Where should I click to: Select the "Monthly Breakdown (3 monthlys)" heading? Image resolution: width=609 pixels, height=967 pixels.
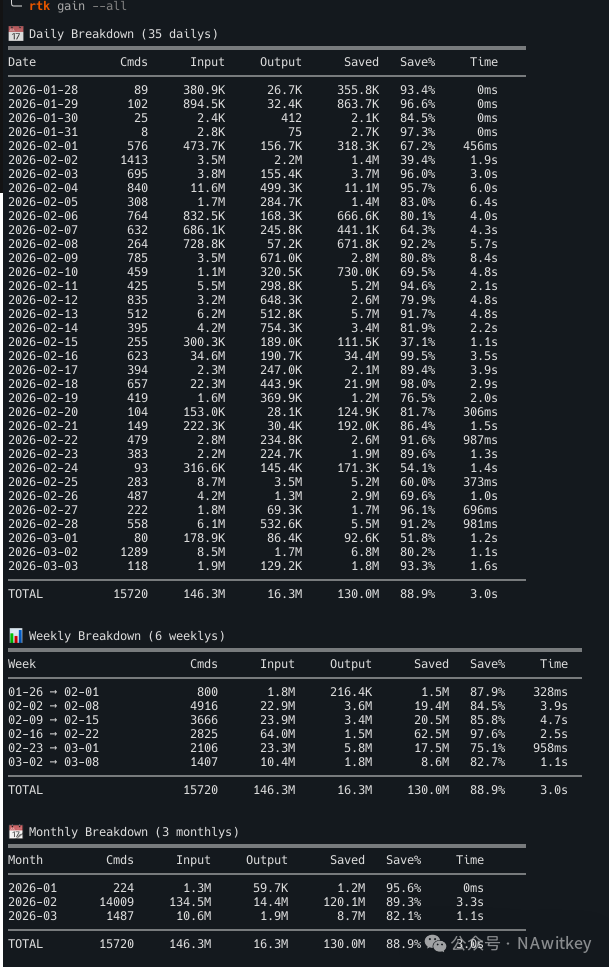point(134,832)
